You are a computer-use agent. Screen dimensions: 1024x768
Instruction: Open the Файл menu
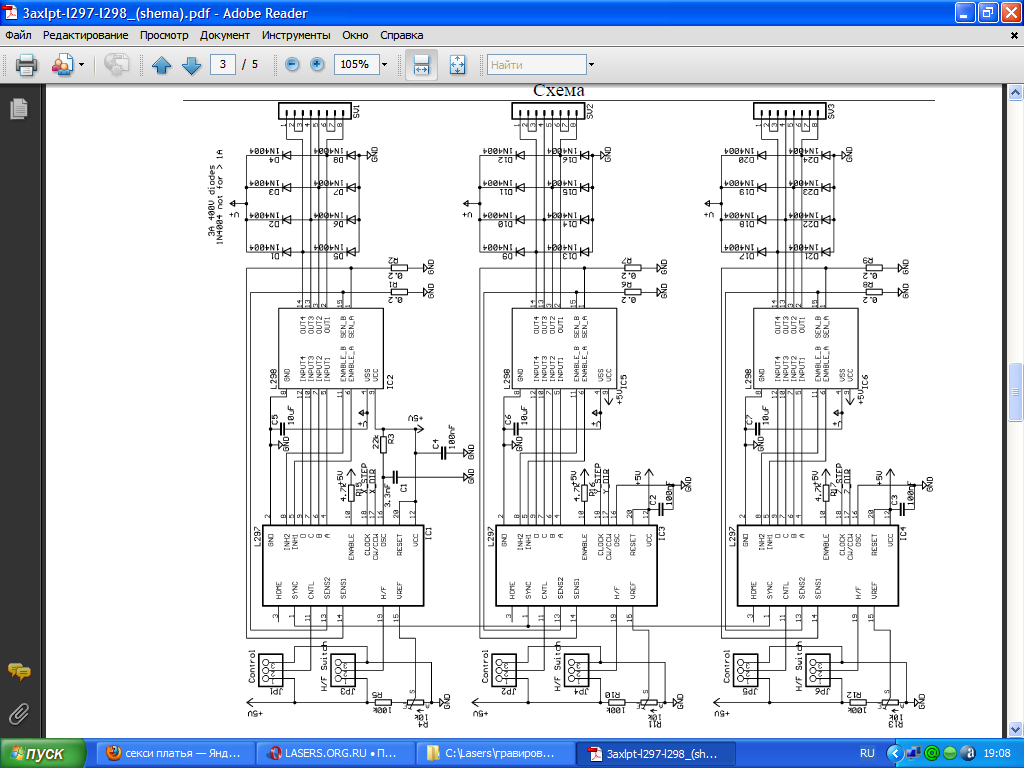(x=18, y=35)
